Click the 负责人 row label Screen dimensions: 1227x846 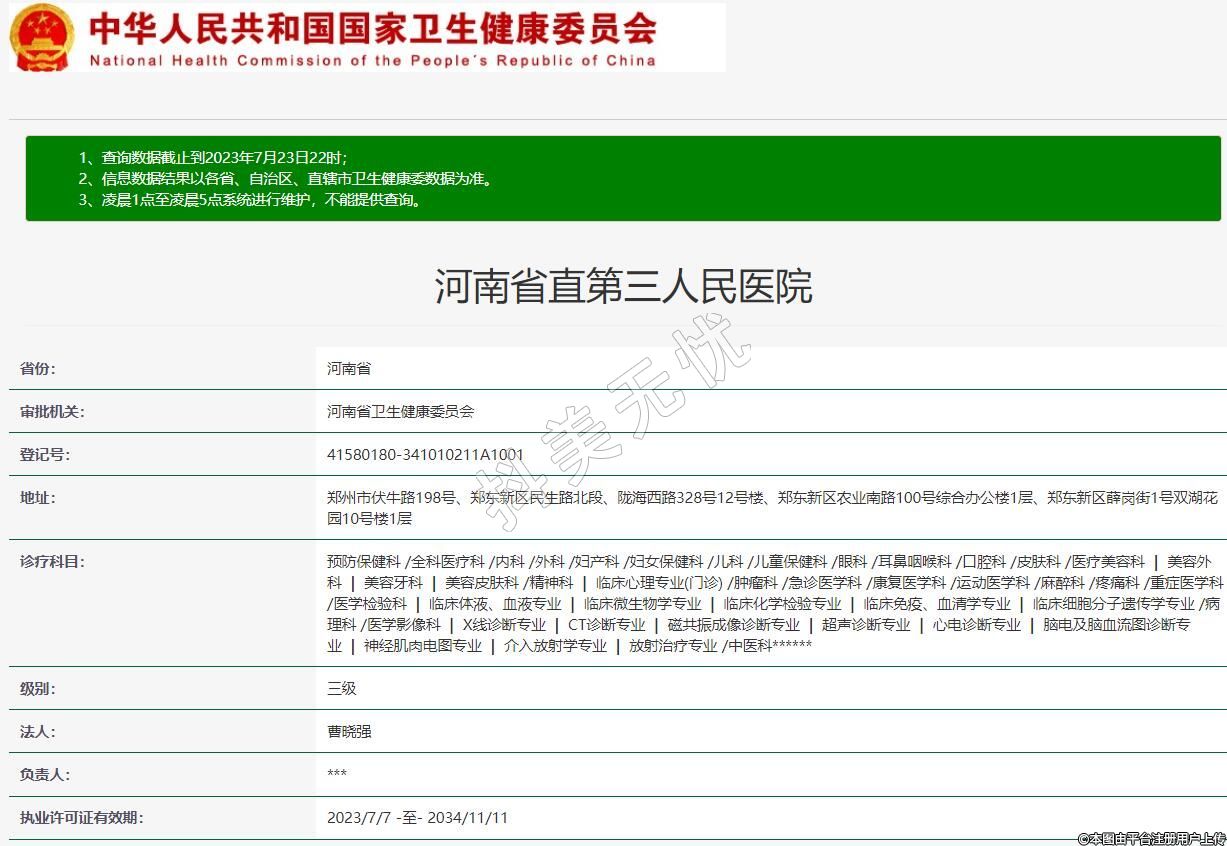point(45,774)
